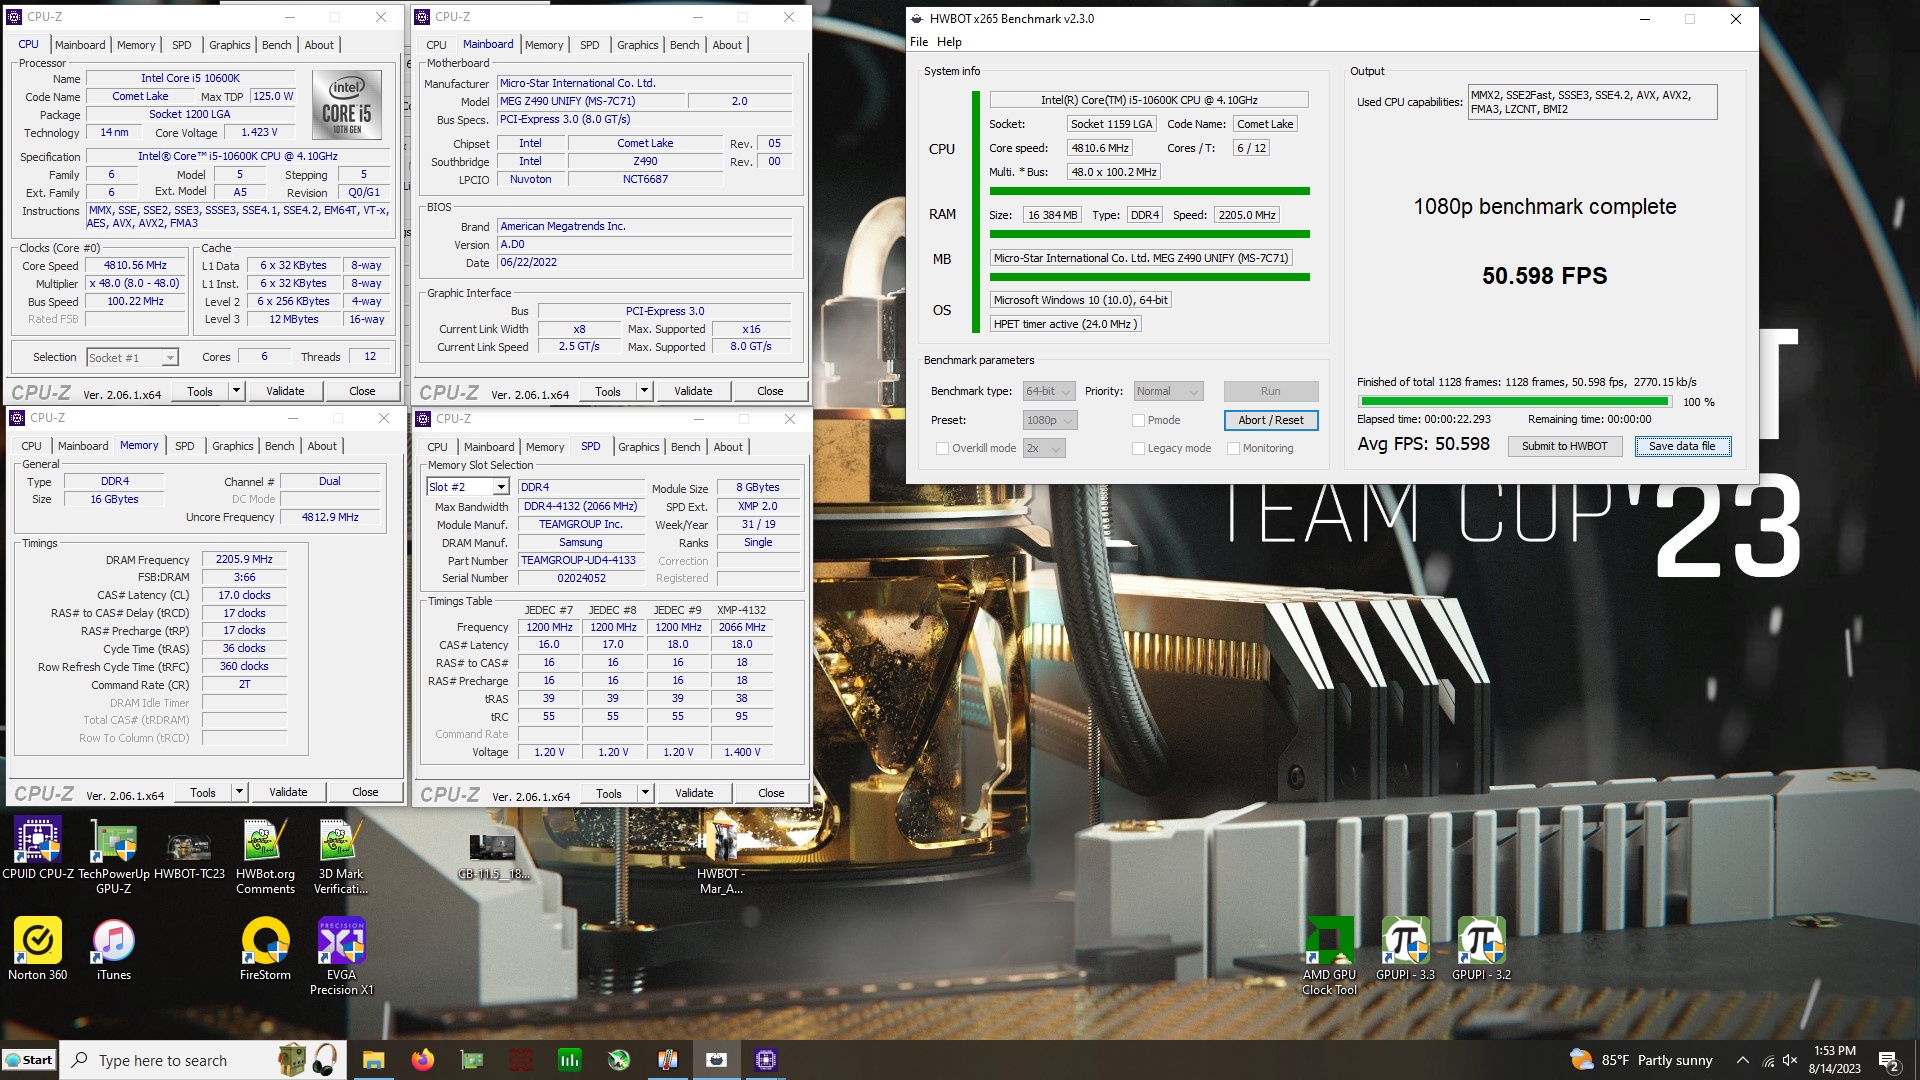Open EVGA Precision X1 shortcut
This screenshot has width=1920, height=1080.
341,956
